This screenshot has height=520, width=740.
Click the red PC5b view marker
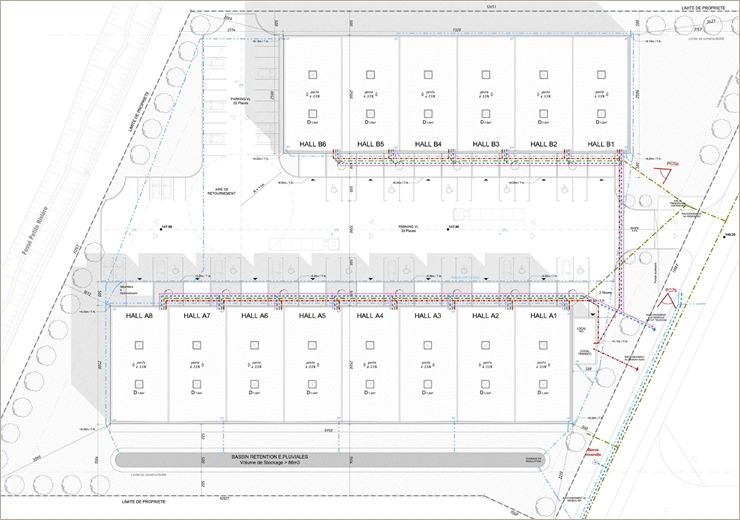669,297
